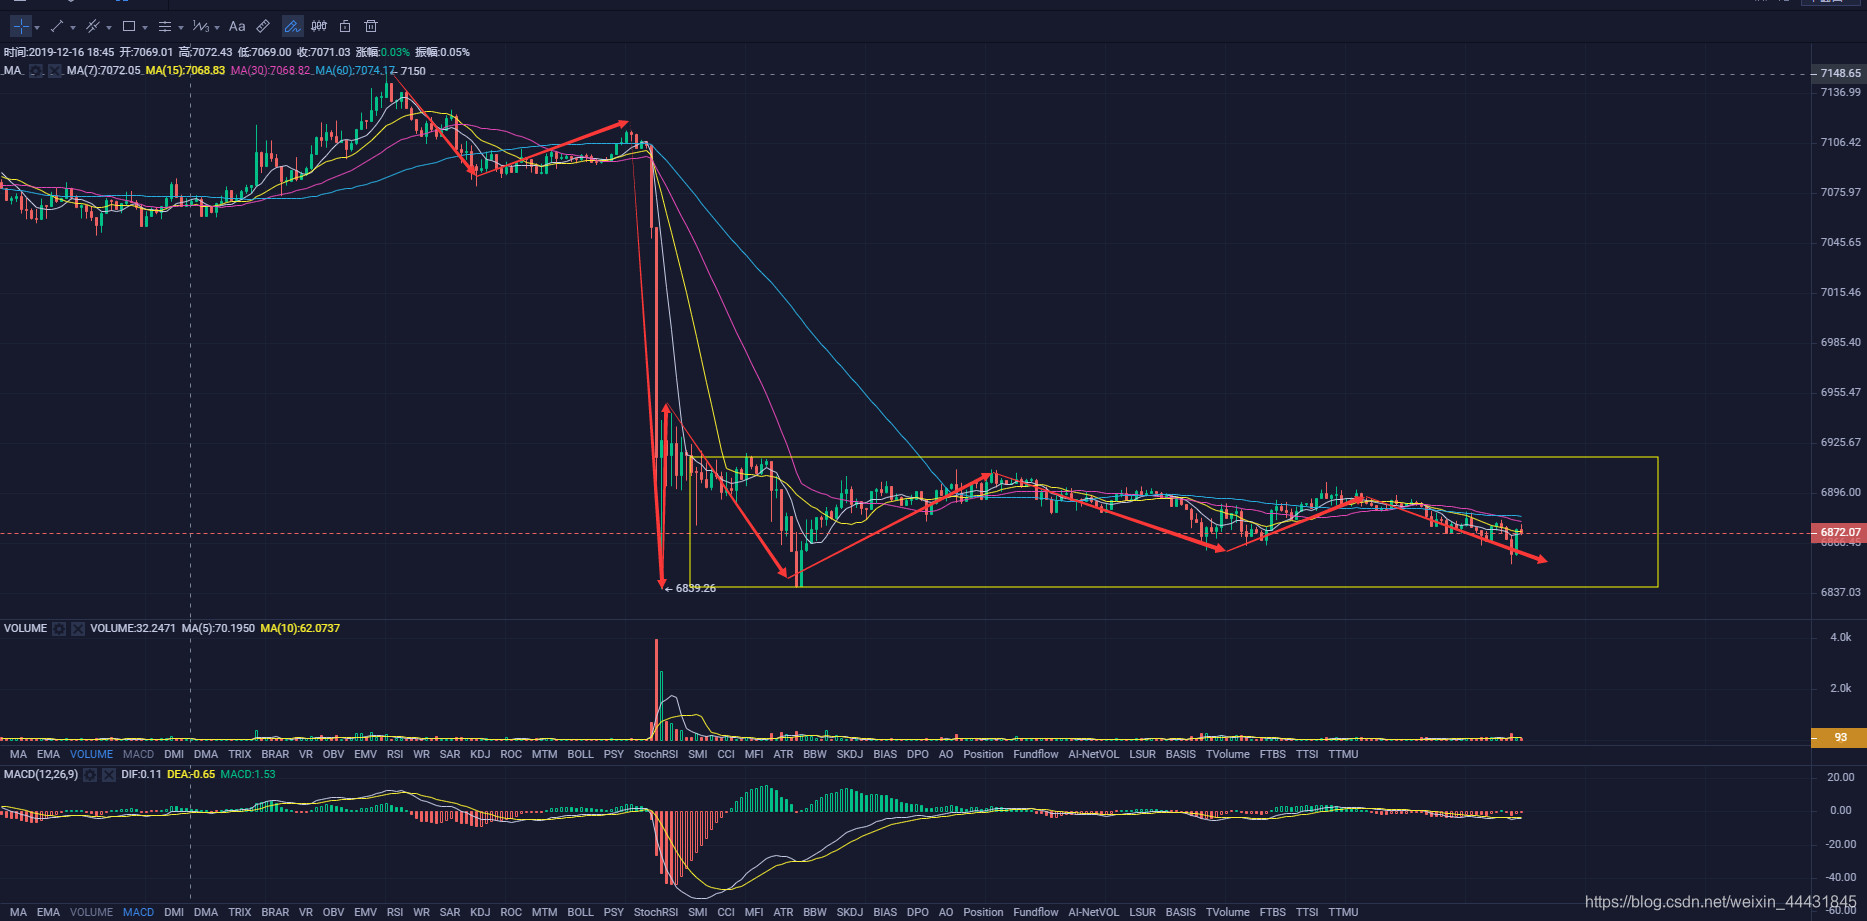Select the ruler measure tool
Screen dimensions: 1867x921
(263, 27)
